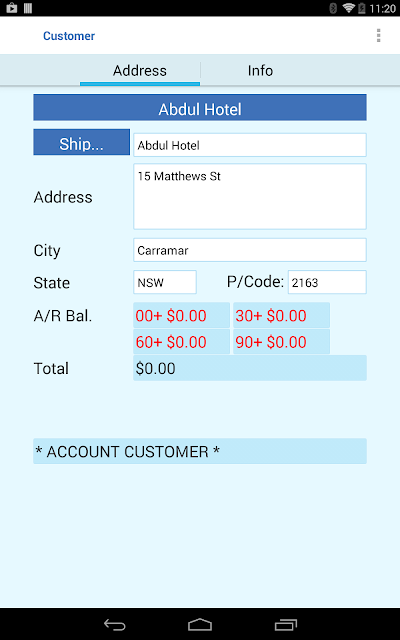400x640 pixels.
Task: Switch to the Info tab
Action: pos(260,70)
